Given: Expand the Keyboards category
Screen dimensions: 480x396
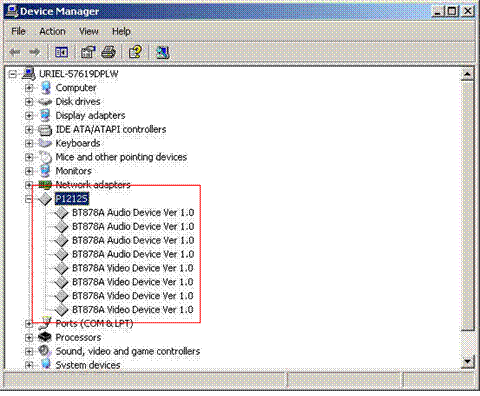Looking at the screenshot, I should [x=29, y=143].
